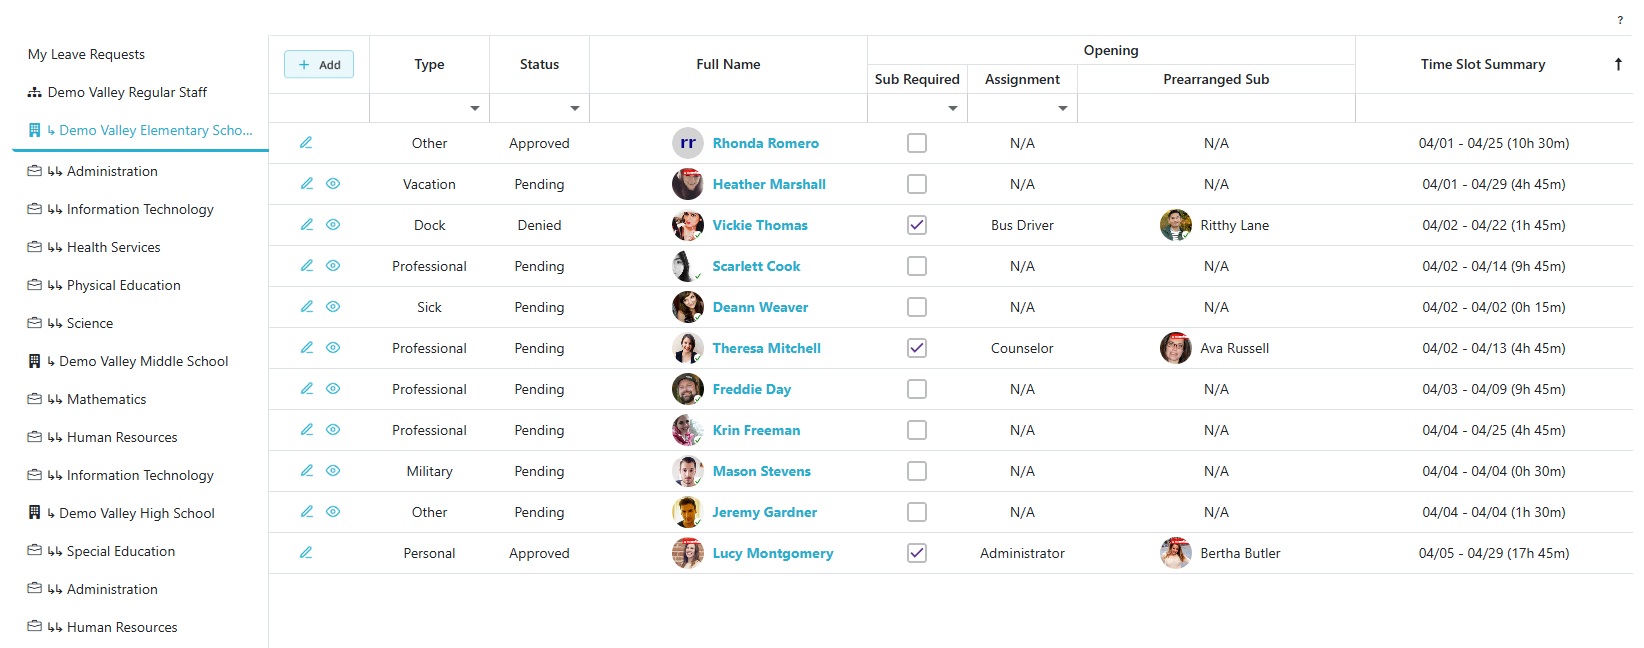
Task: Click the ascending sort arrow beside Time Slot Summary
Action: tap(1618, 64)
